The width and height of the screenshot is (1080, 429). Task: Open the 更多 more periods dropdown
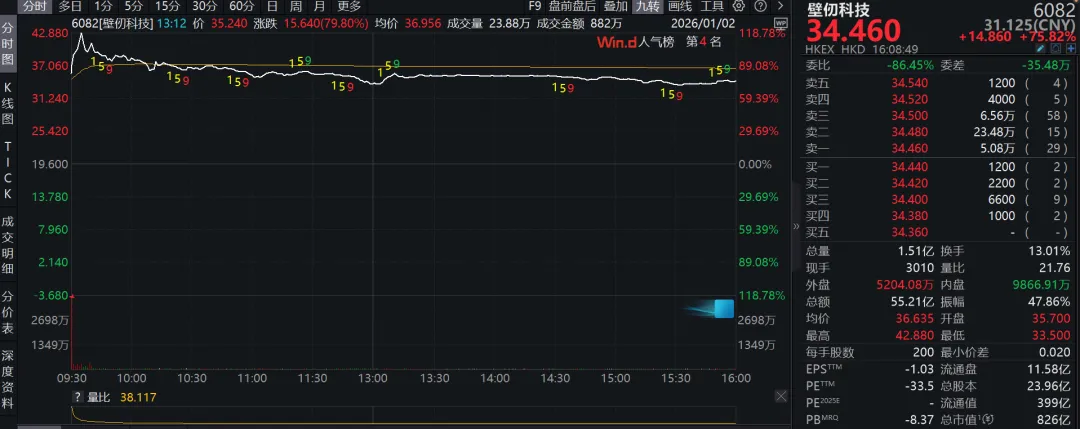[349, 6]
